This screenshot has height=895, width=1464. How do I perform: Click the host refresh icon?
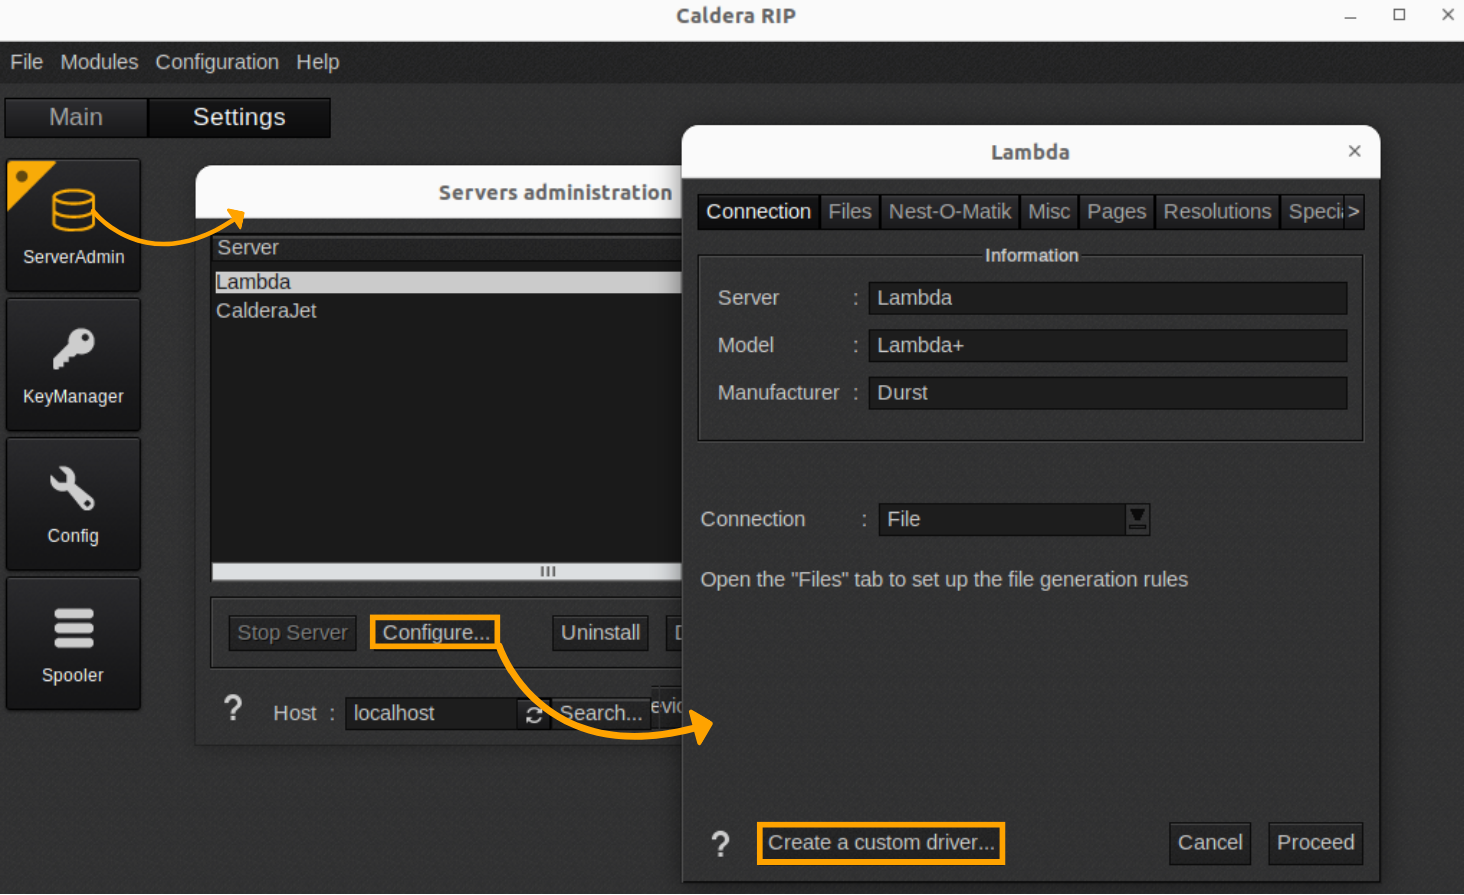(534, 714)
